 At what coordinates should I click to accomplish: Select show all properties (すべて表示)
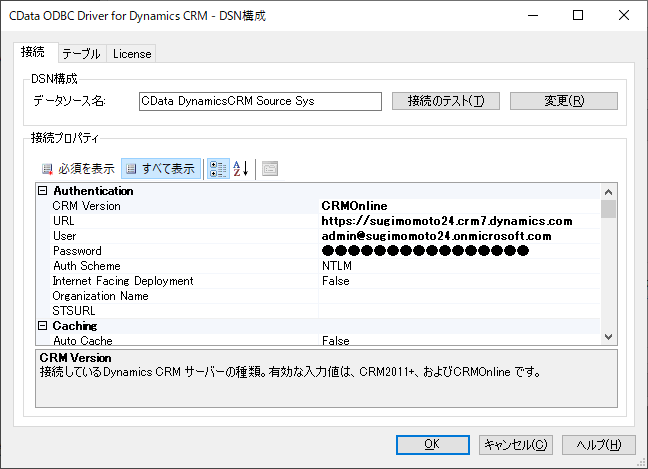click(x=161, y=169)
